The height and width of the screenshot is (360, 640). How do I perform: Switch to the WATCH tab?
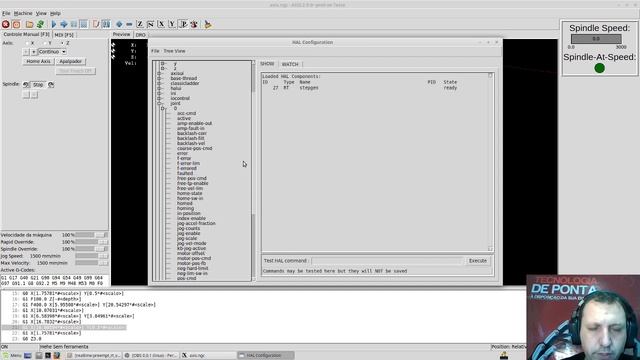coord(290,64)
